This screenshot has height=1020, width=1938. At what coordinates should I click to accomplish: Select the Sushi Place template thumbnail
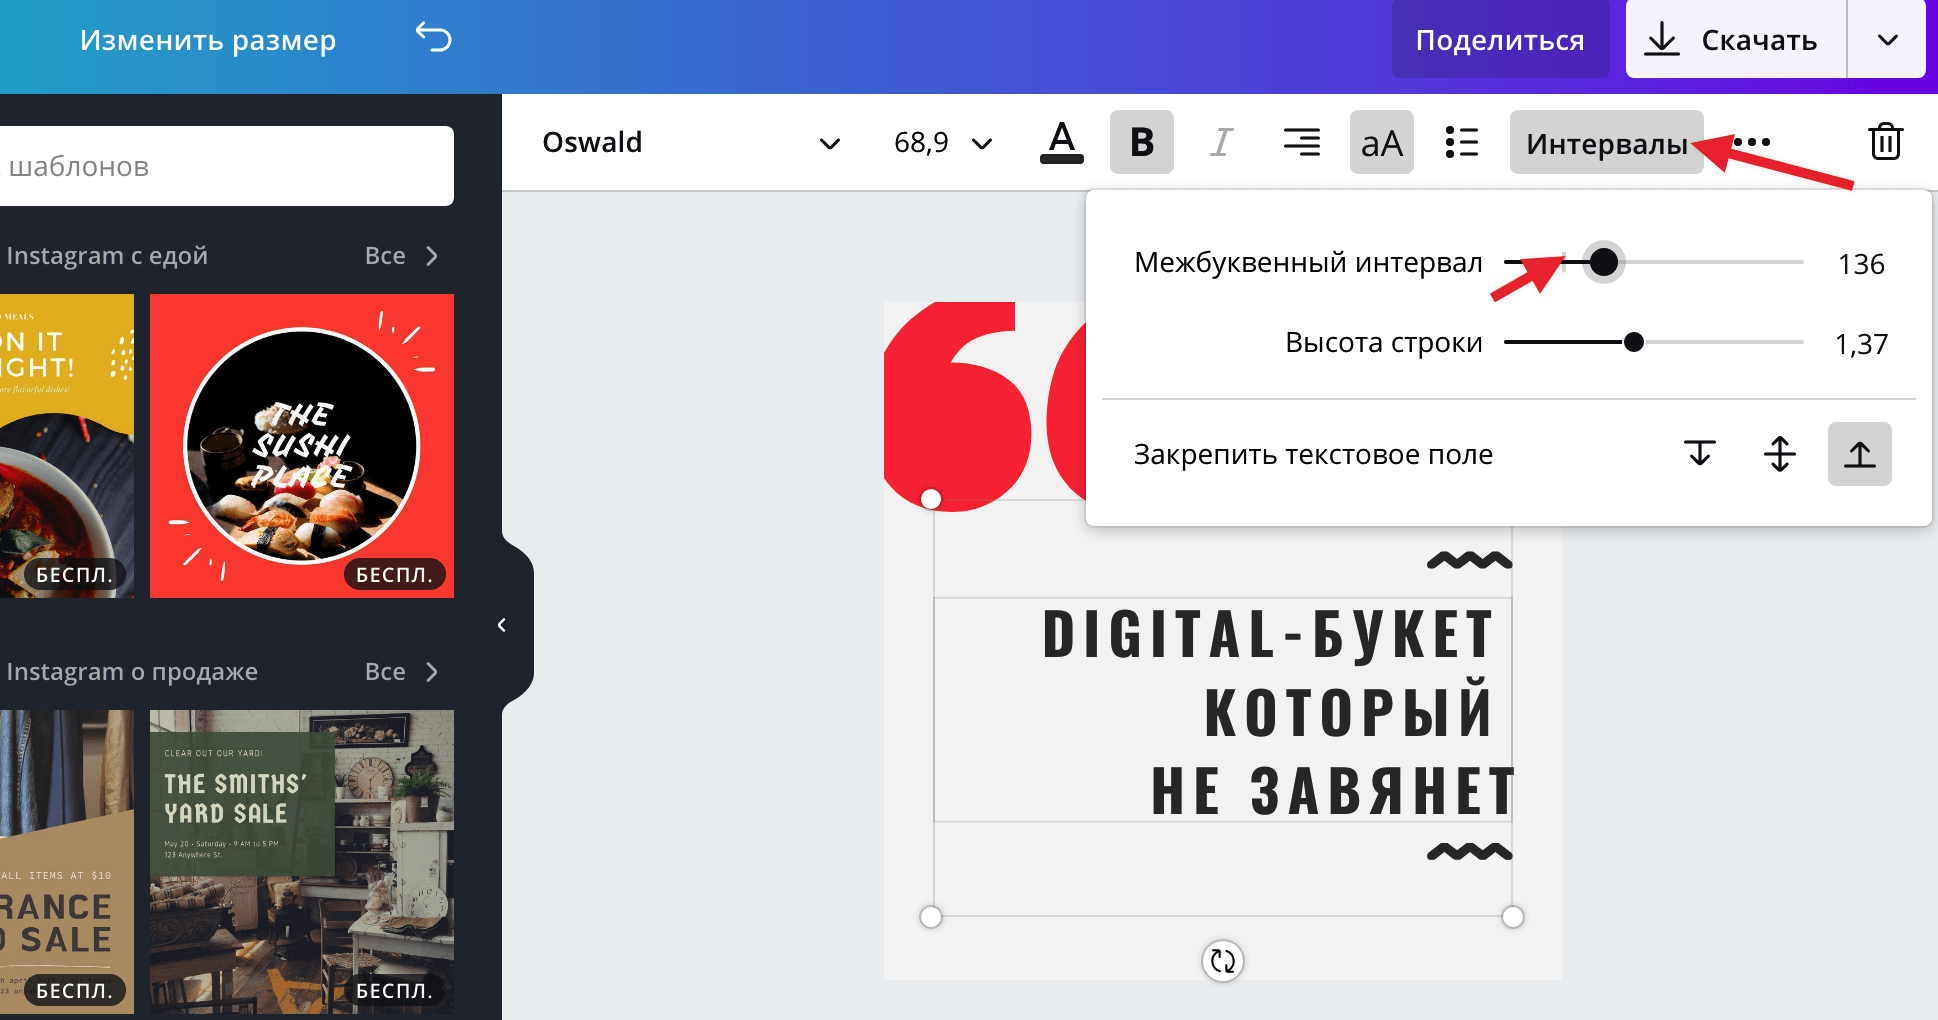tap(302, 446)
